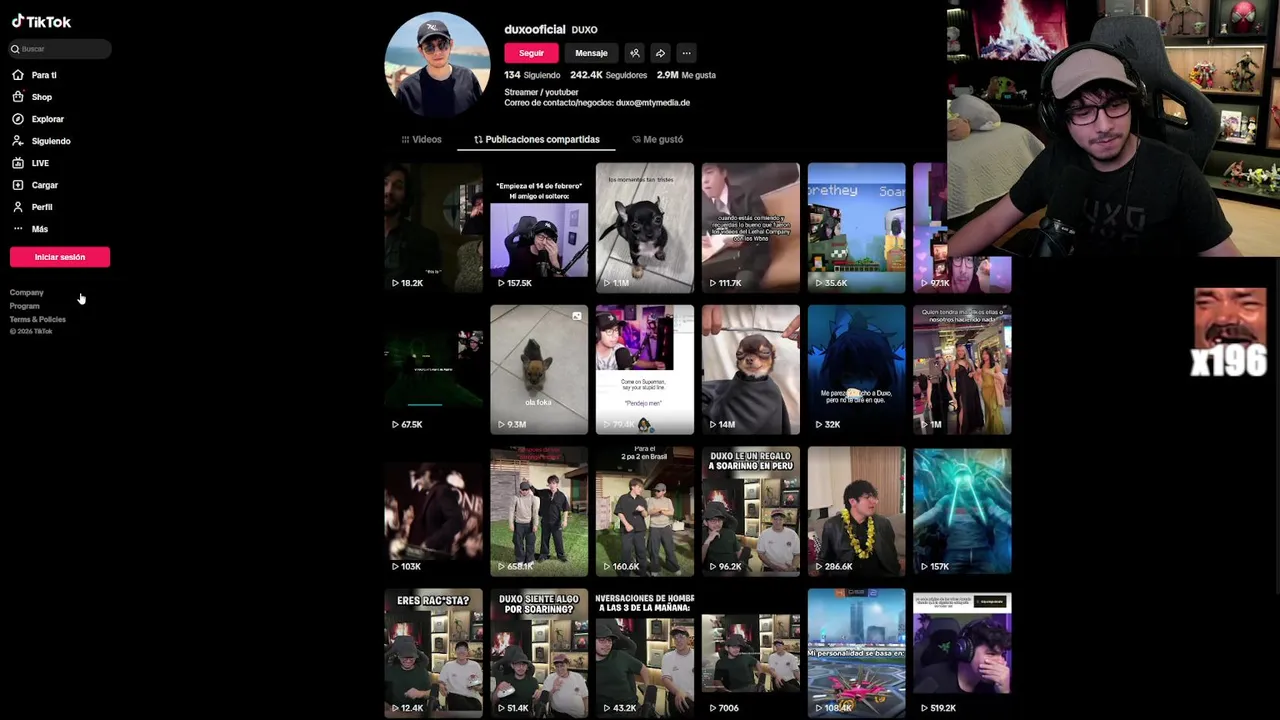Open the blue anime video with 32K views

[x=857, y=369]
